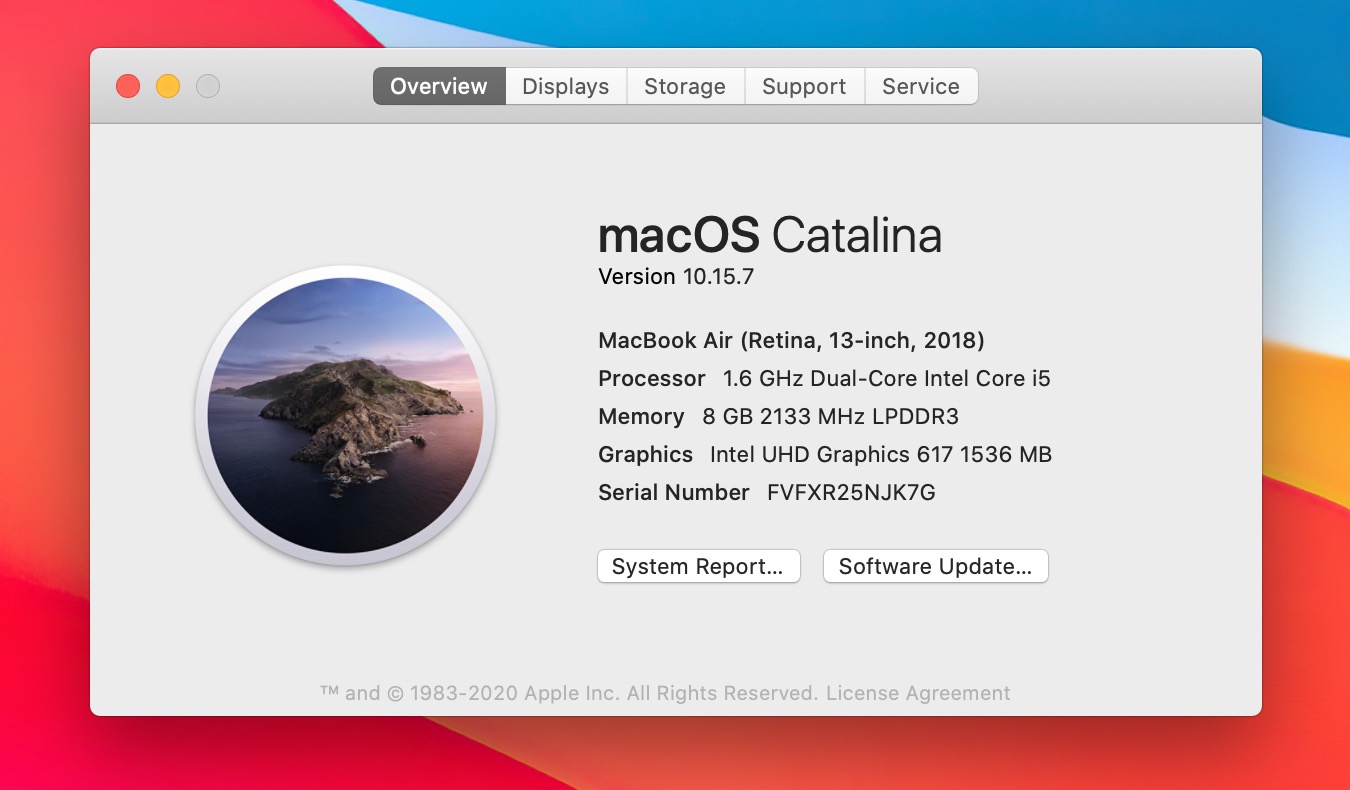Click the System Report button
1350x790 pixels.
698,566
